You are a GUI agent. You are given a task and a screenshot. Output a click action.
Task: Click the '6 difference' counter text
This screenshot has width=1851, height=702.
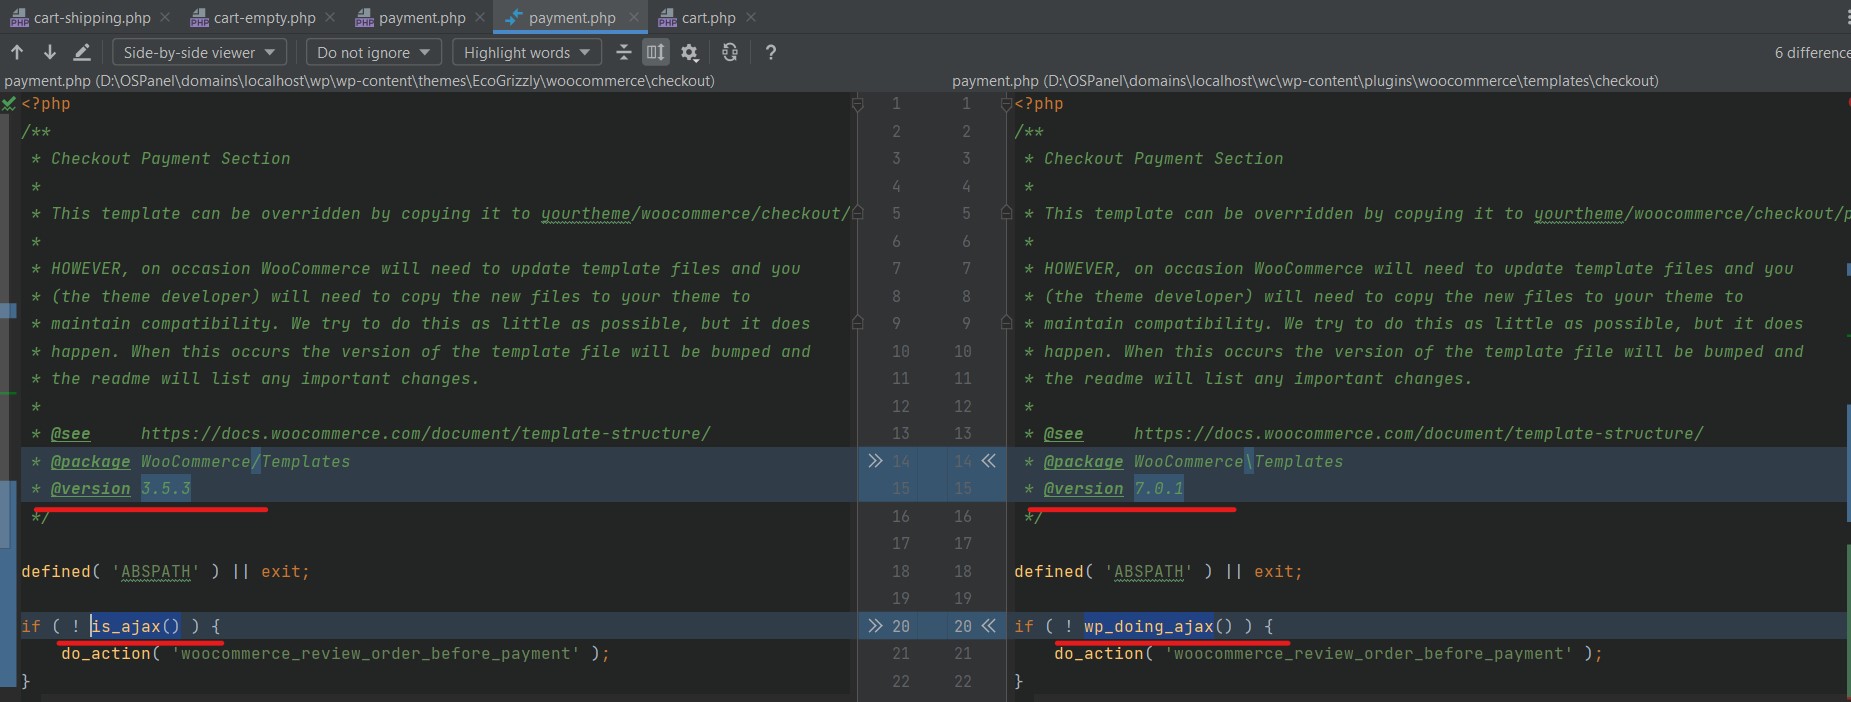pos(1812,52)
